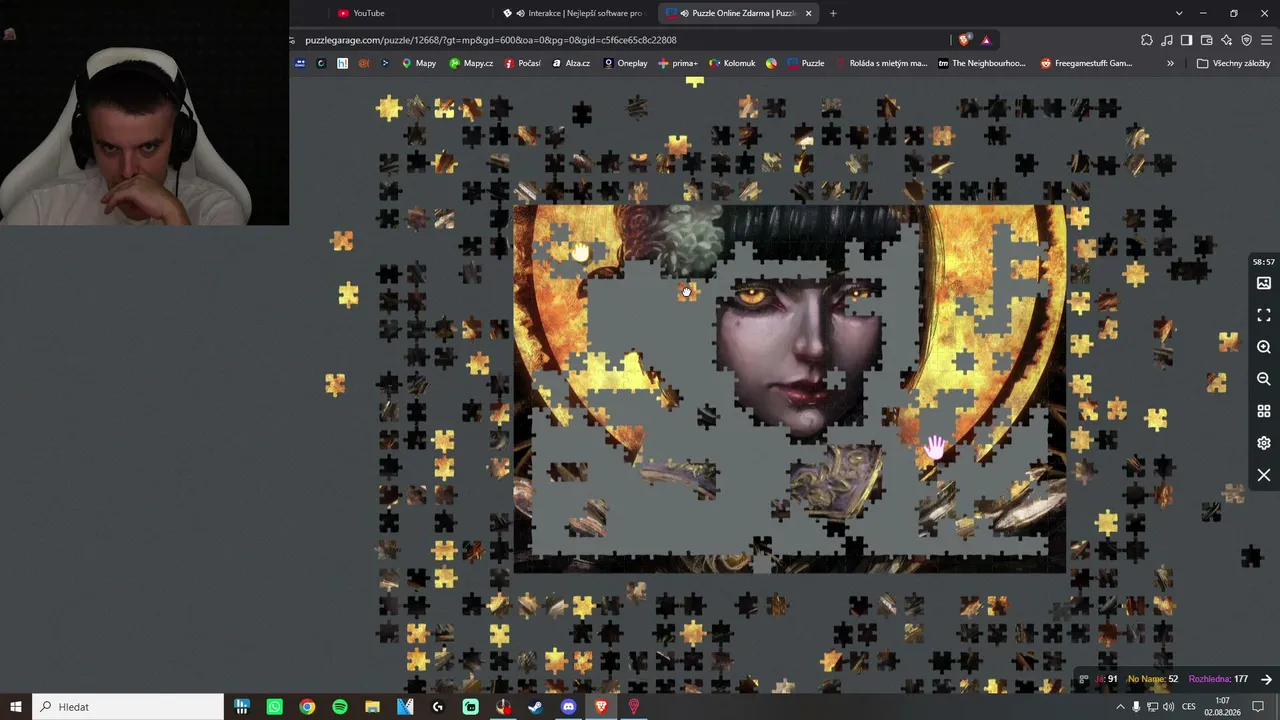The height and width of the screenshot is (720, 1280).
Task: Open the Freegamestuff bookmark
Action: [x=1086, y=63]
